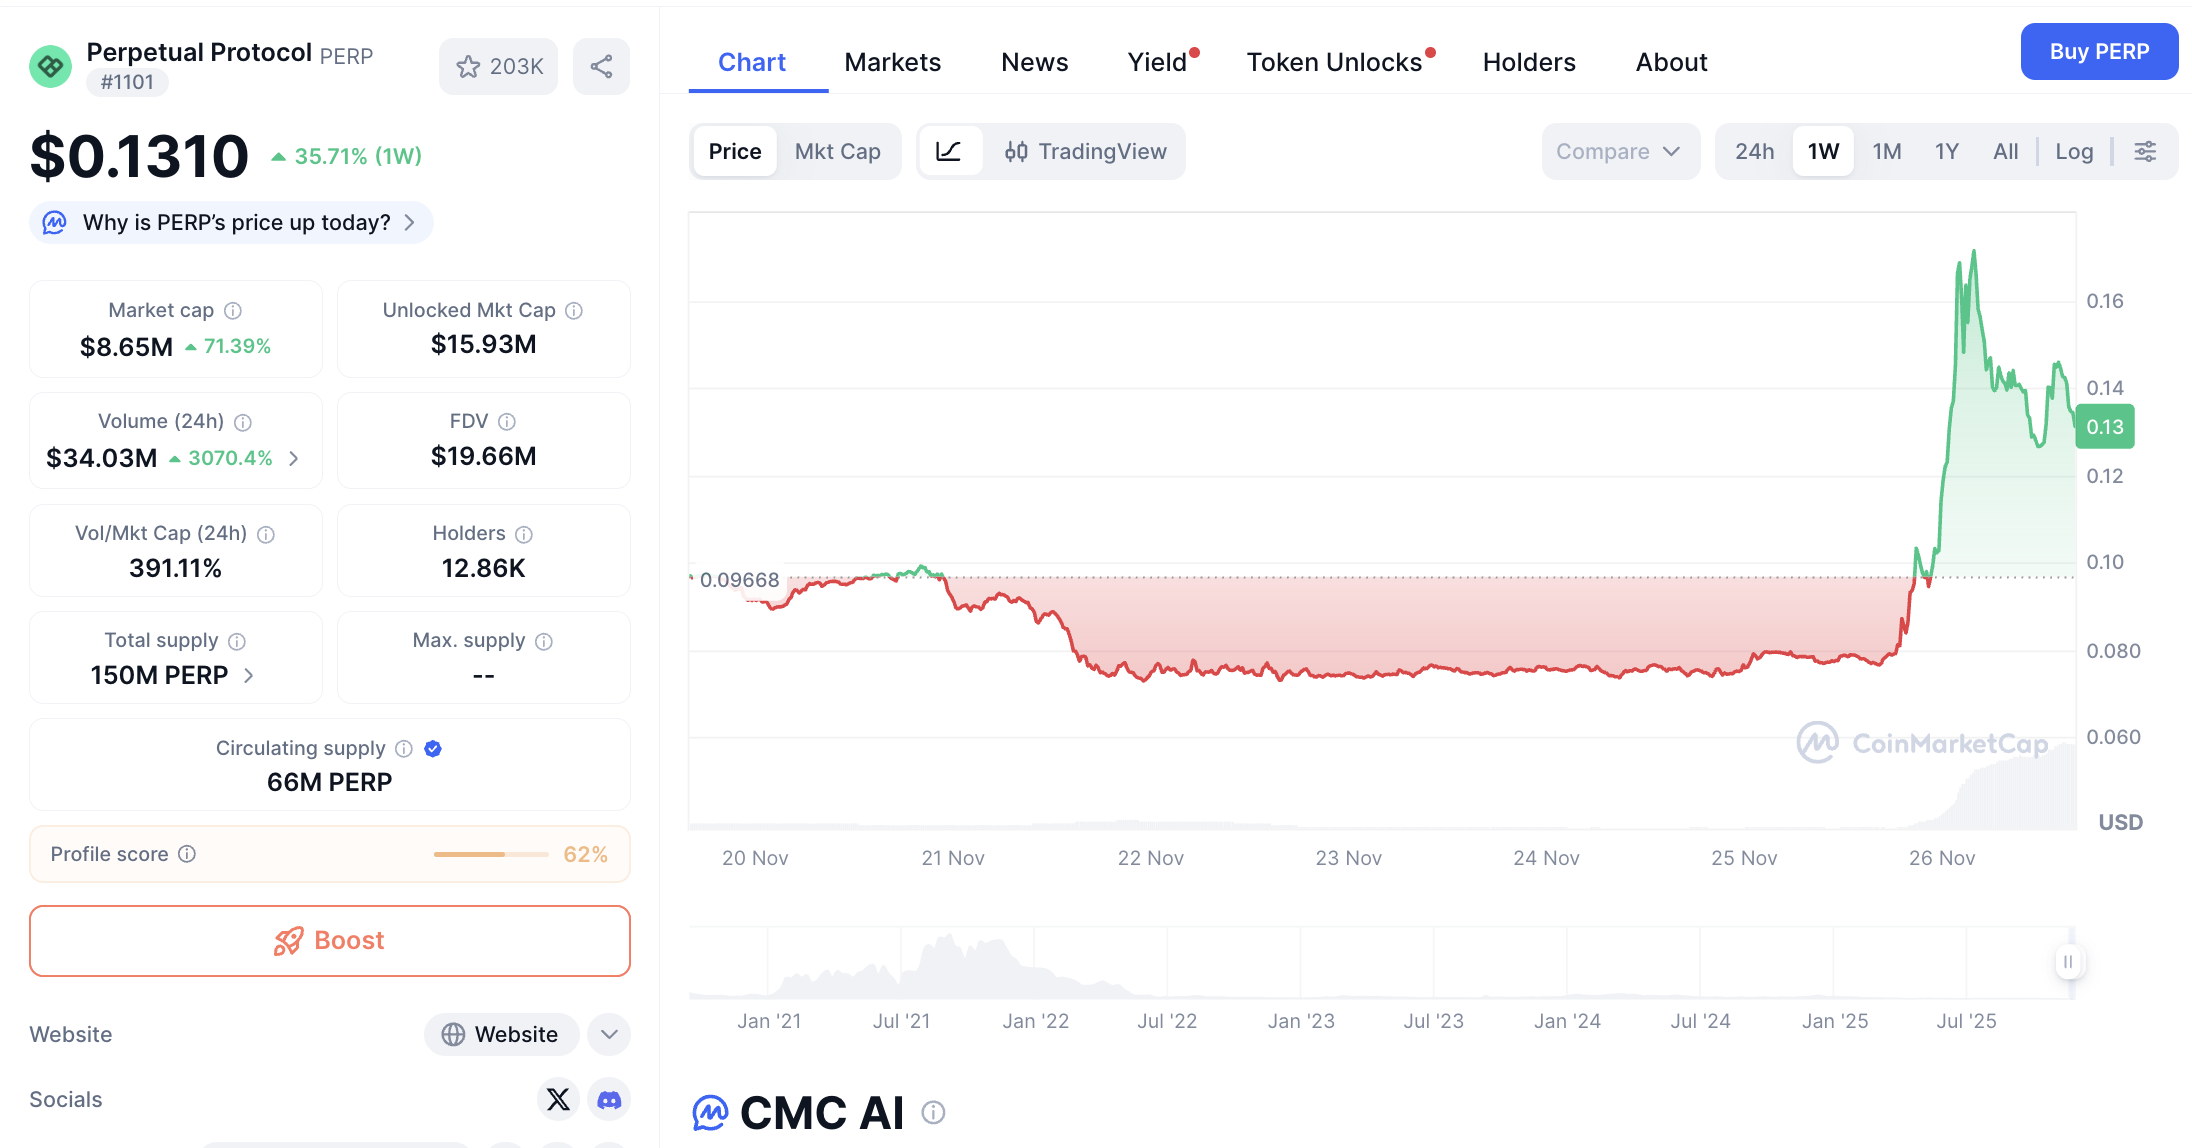Open PERP's X (Twitter) social icon
This screenshot has width=2192, height=1148.
[x=558, y=1099]
